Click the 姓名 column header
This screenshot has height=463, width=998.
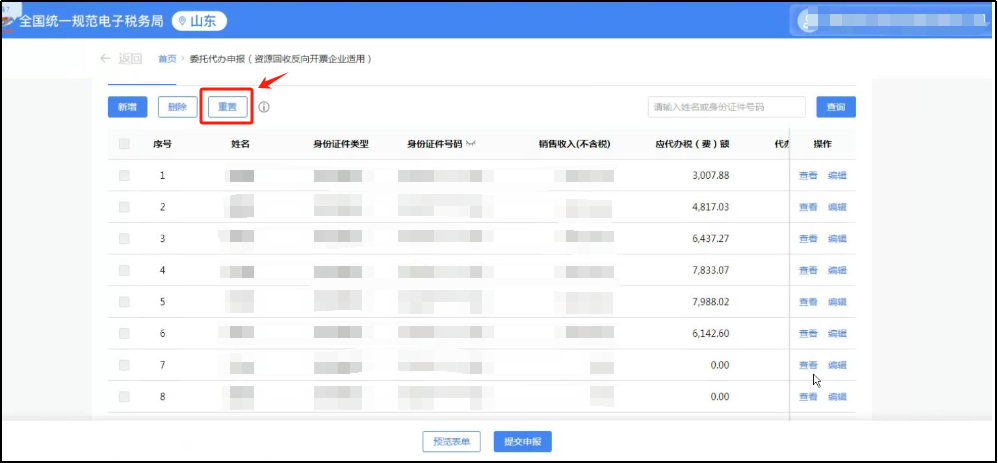click(240, 144)
